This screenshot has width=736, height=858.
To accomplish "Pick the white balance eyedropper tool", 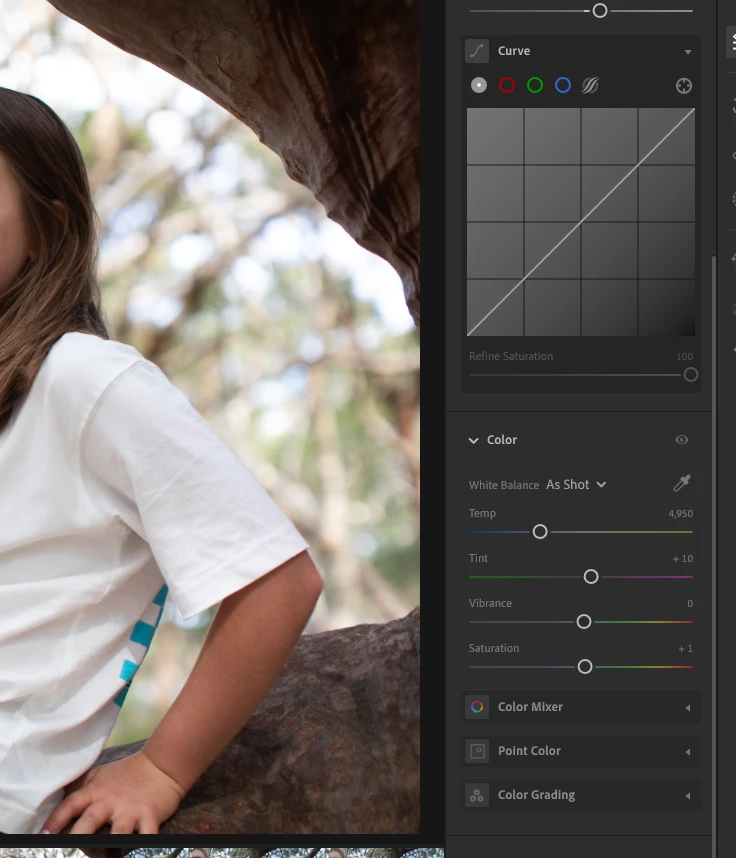I will pyautogui.click(x=682, y=483).
